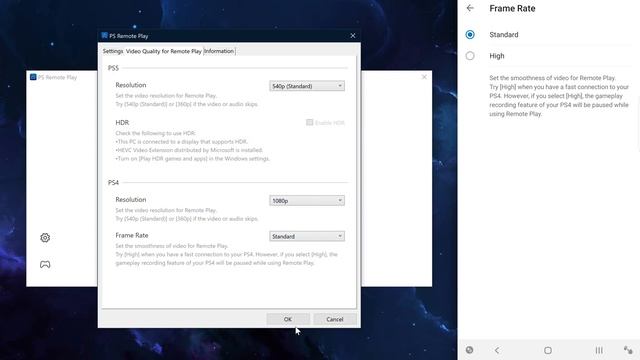Viewport: 640px width, 360px height.
Task: Click the Cancel button
Action: tap(335, 319)
